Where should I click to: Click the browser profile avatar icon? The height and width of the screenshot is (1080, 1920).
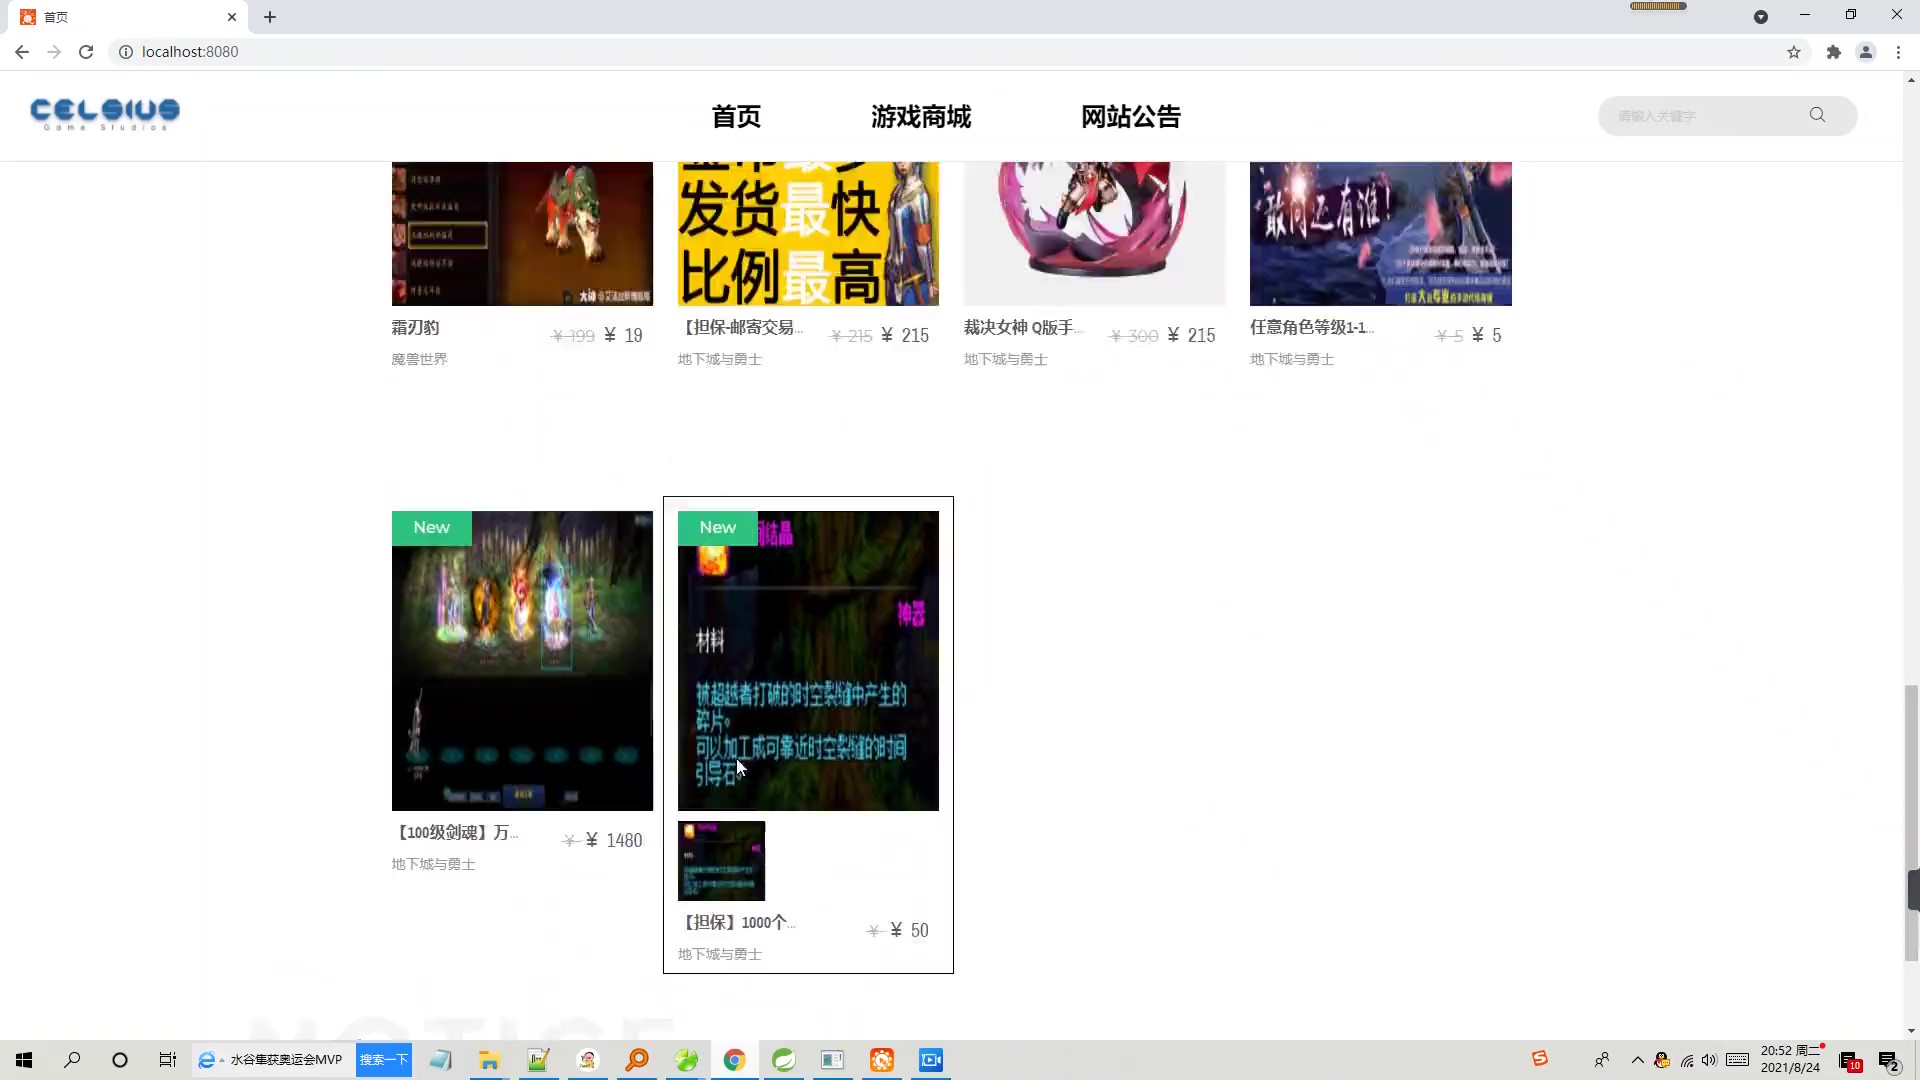(x=1866, y=51)
